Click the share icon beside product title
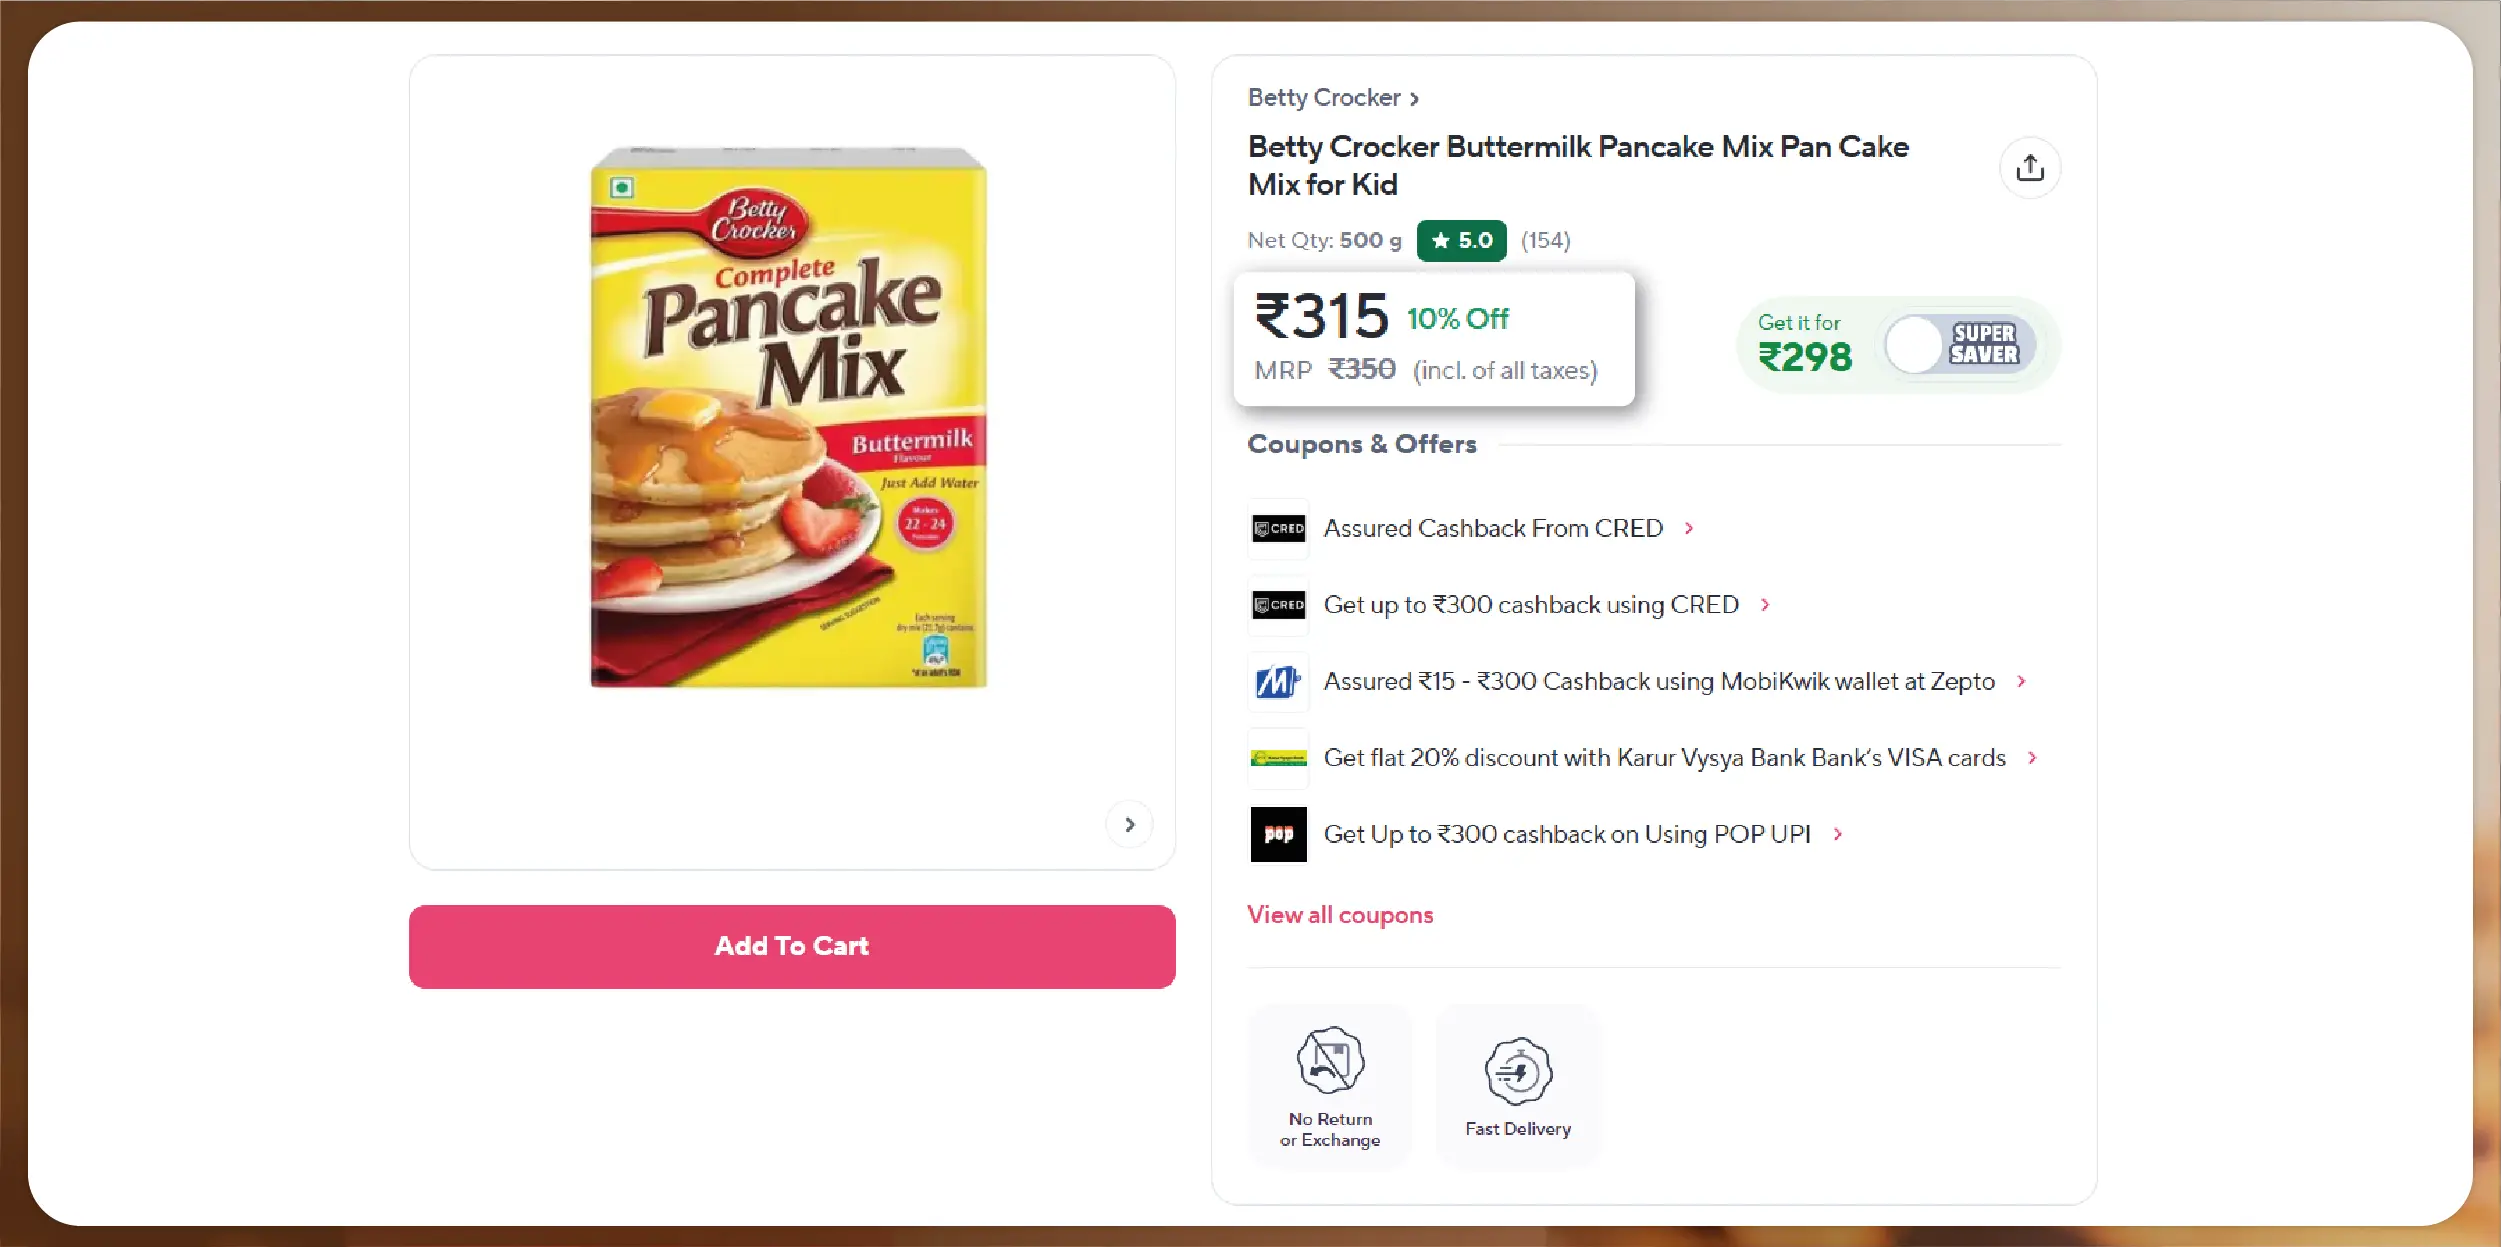The image size is (2501, 1248). point(2029,168)
